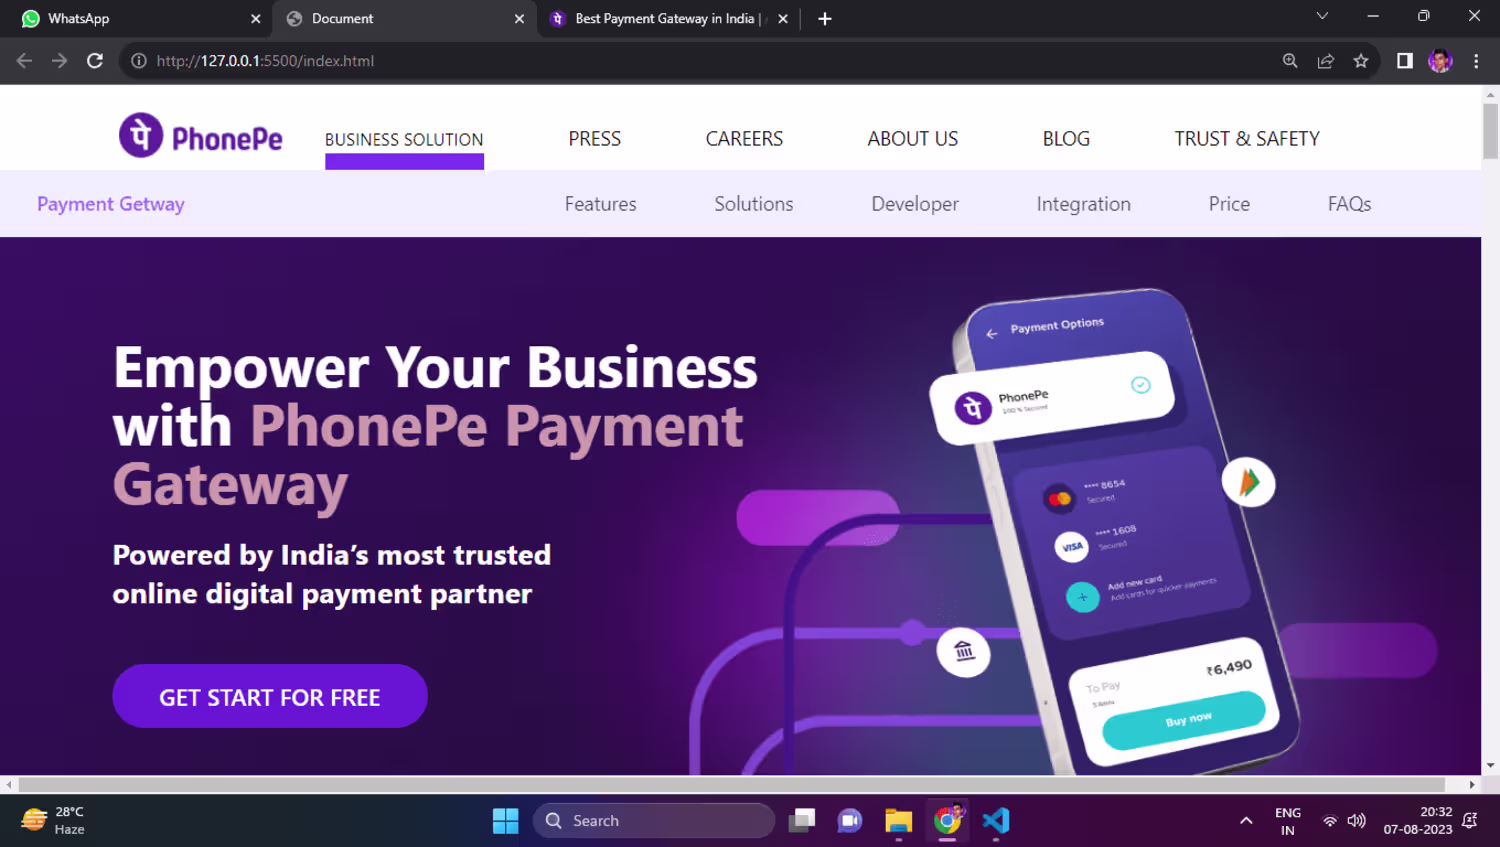Click the horizontal page scrollbar
The image size is (1500, 847).
[x=731, y=785]
